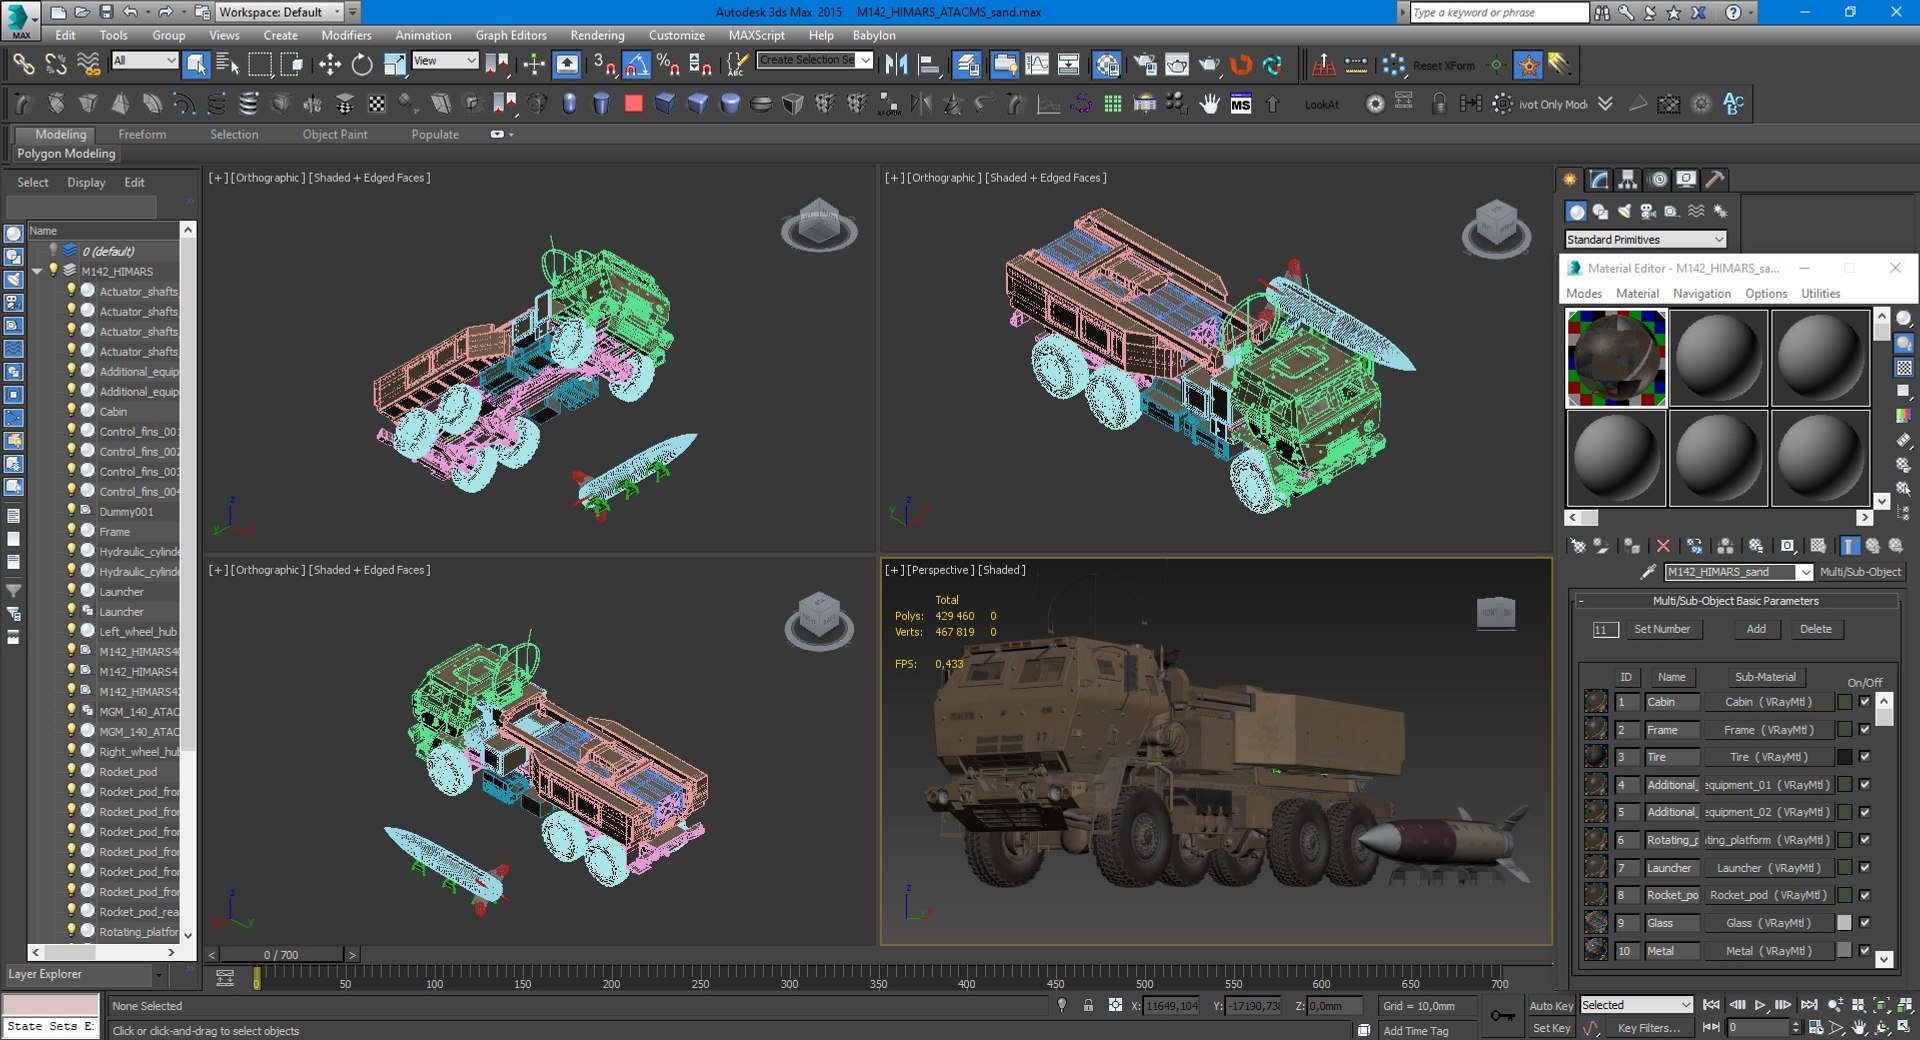Click Reset Map/Mtl red X icon
The width and height of the screenshot is (1920, 1040).
click(1663, 546)
